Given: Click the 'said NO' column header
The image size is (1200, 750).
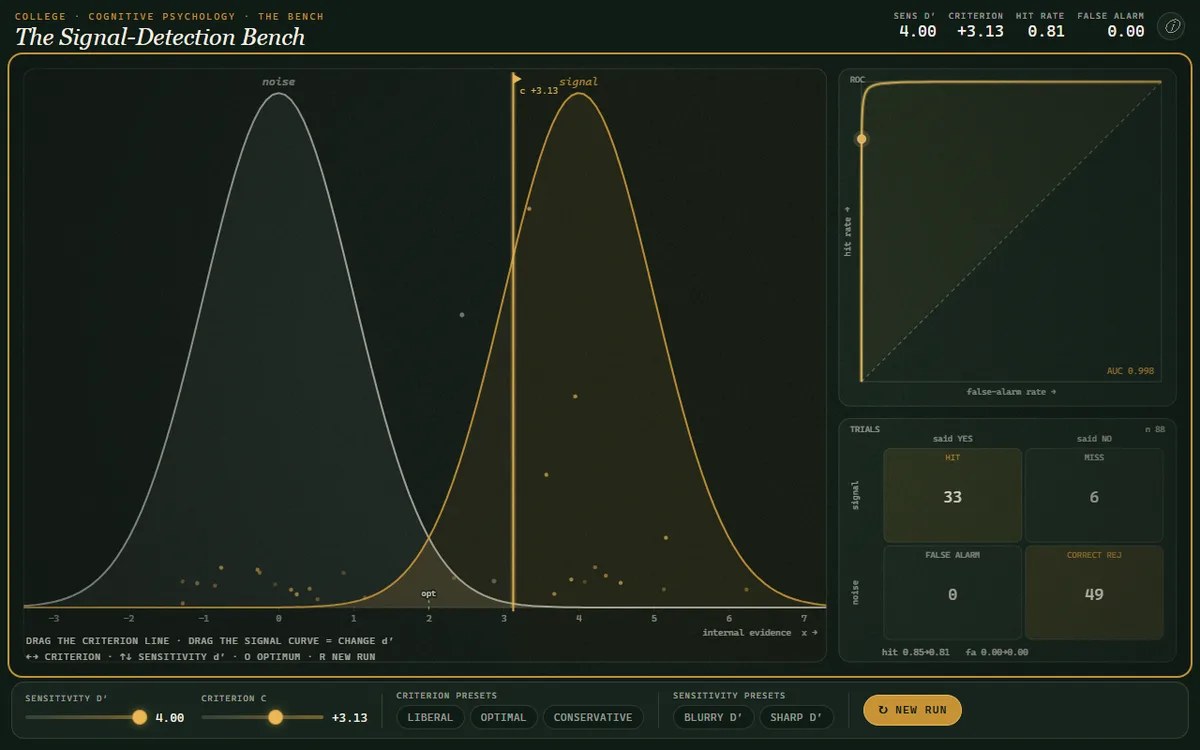Looking at the screenshot, I should 1094,439.
